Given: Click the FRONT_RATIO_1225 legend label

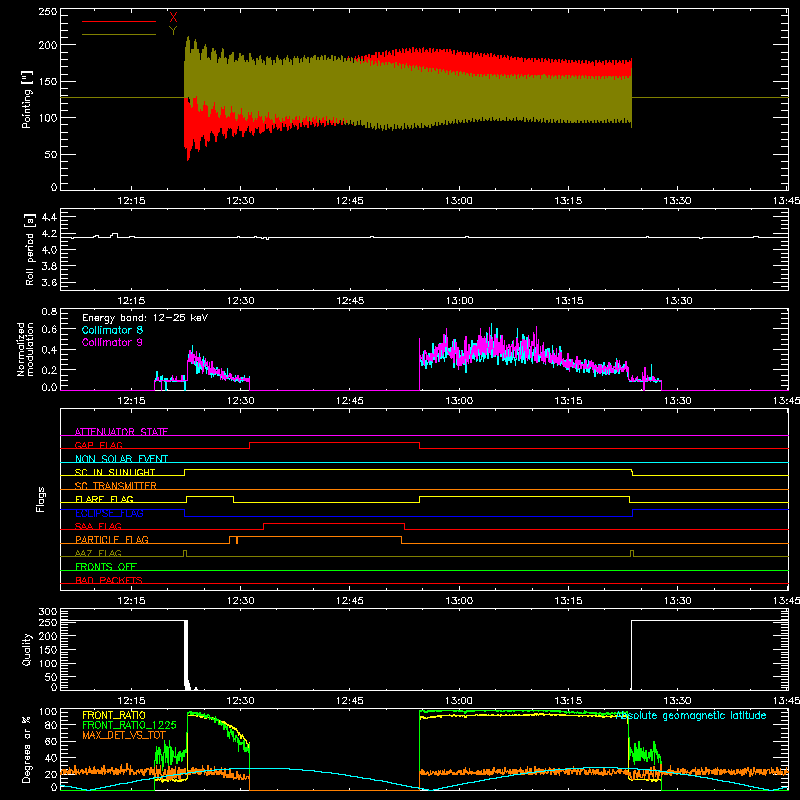Looking at the screenshot, I should (x=129, y=725).
